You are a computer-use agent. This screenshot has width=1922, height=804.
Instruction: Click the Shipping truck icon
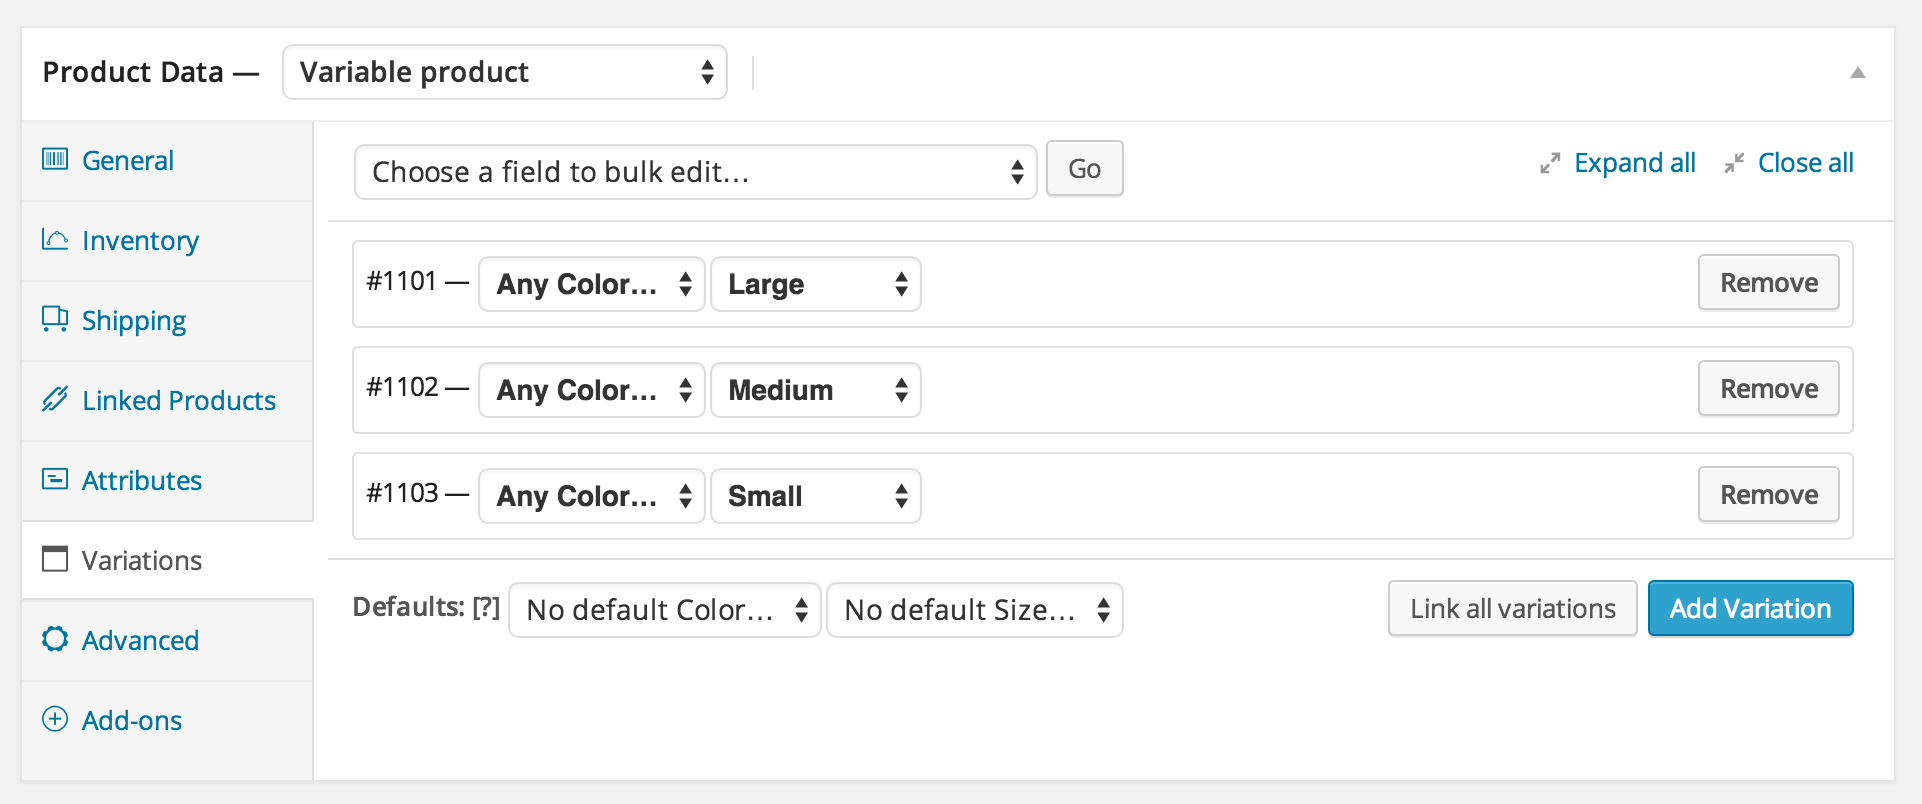click(x=55, y=319)
